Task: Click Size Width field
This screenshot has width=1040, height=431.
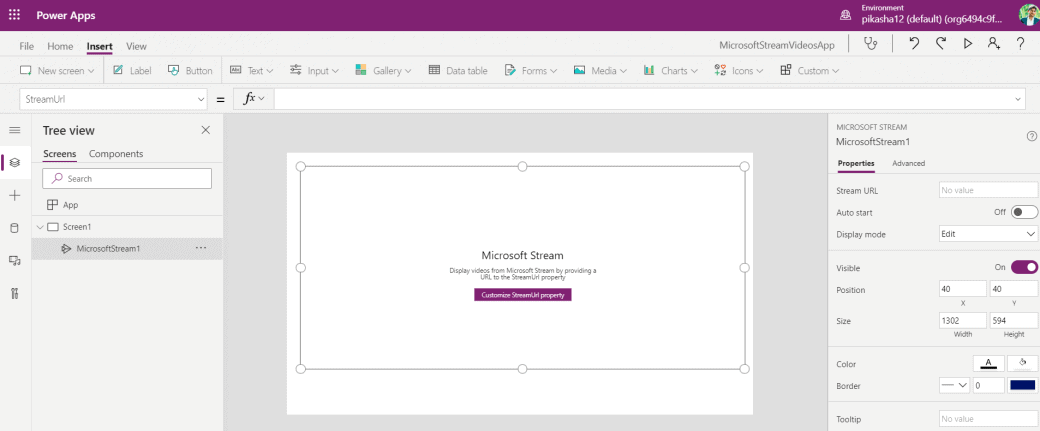Action: point(962,321)
